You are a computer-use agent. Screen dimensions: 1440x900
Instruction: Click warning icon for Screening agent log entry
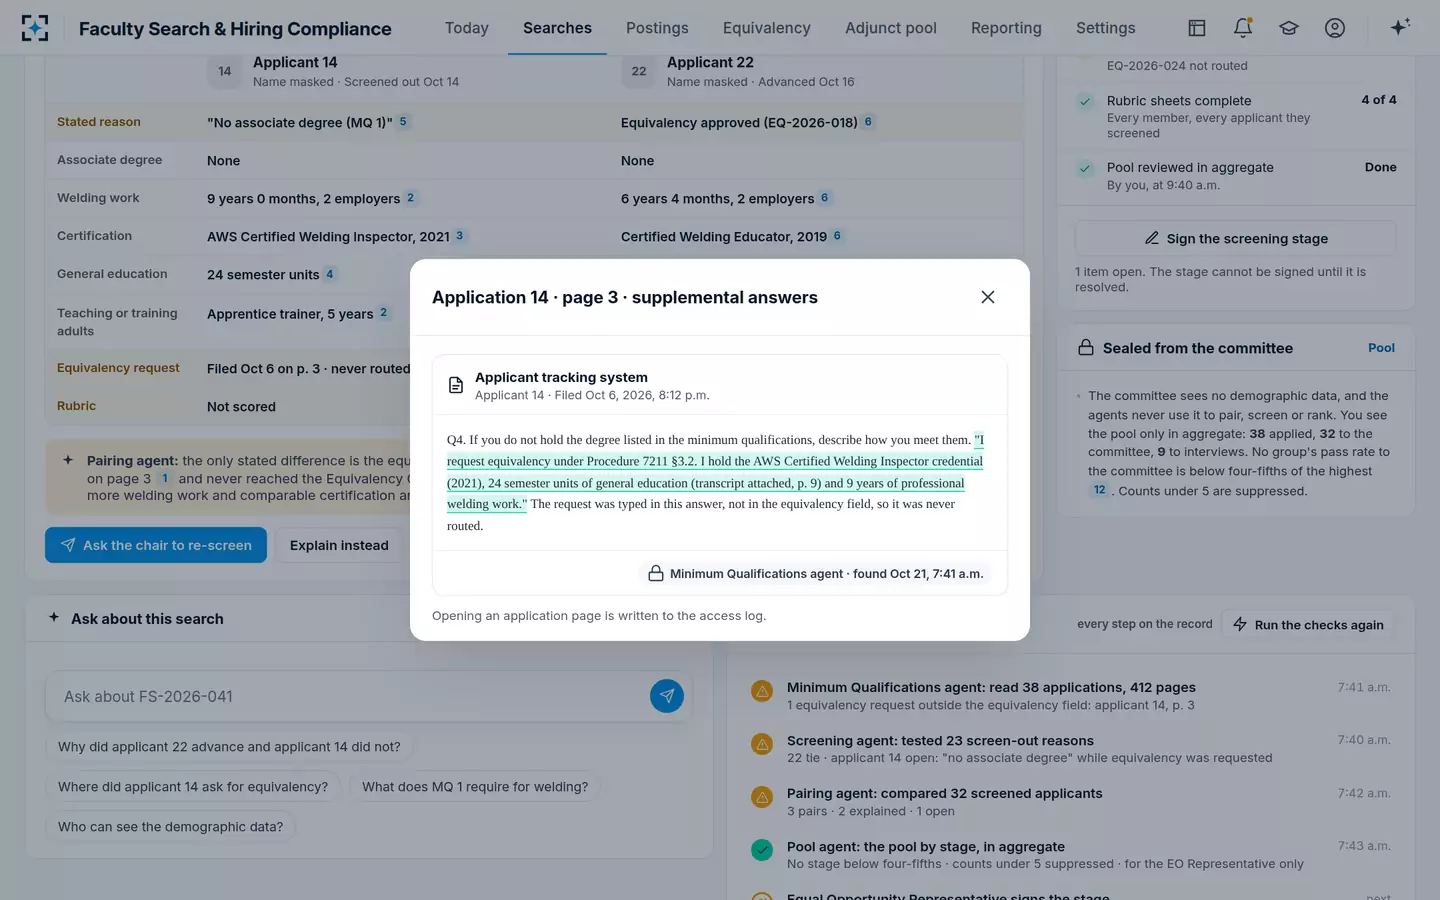click(x=762, y=744)
